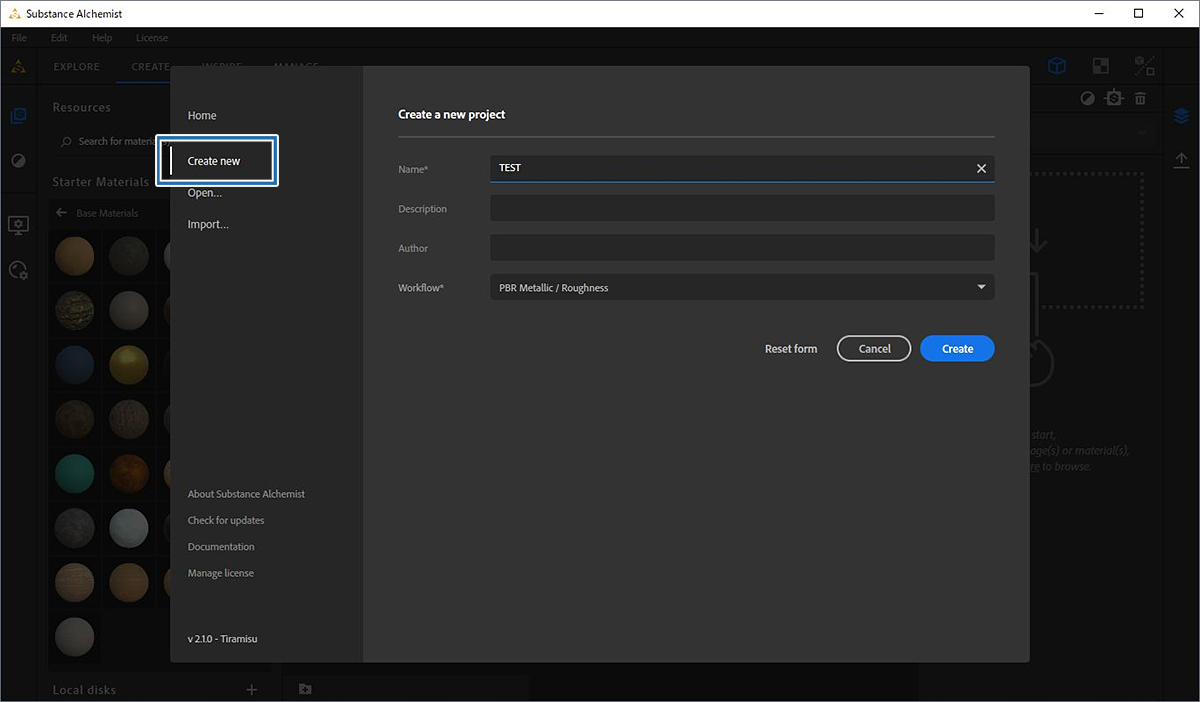Click into the Description input field

point(742,209)
